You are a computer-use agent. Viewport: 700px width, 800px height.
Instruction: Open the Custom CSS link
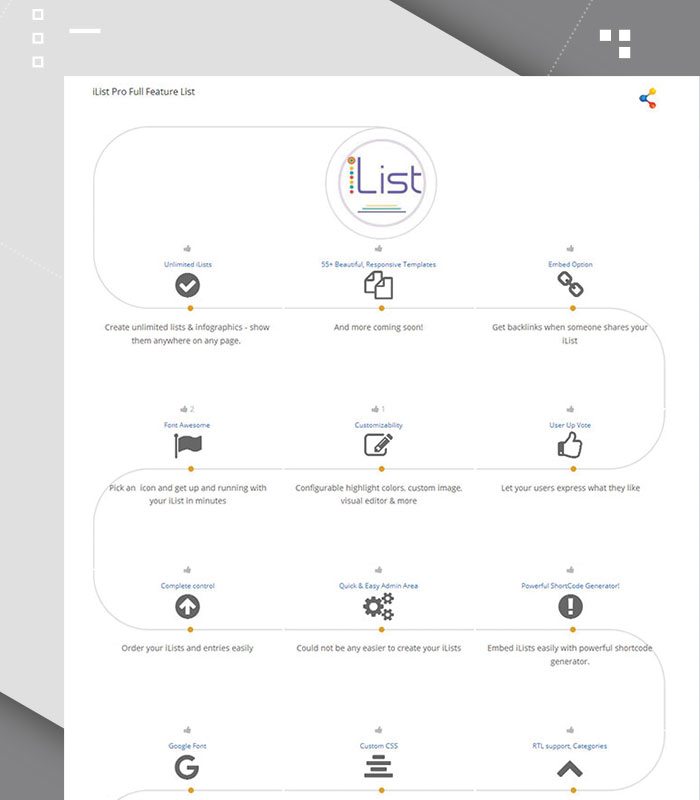click(x=379, y=746)
